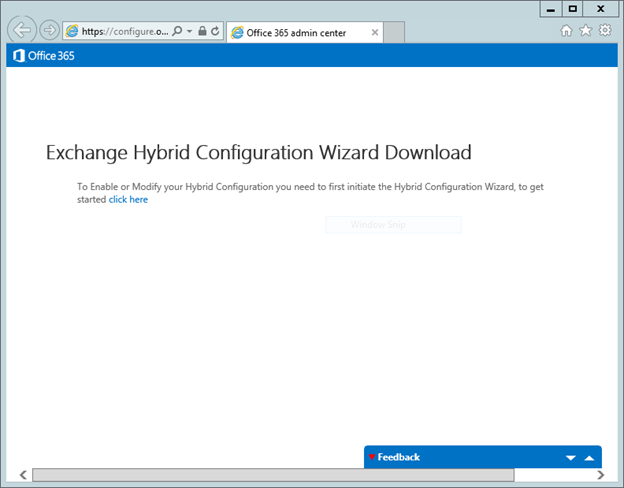
Task: Maximize the browser window
Action: (x=573, y=9)
